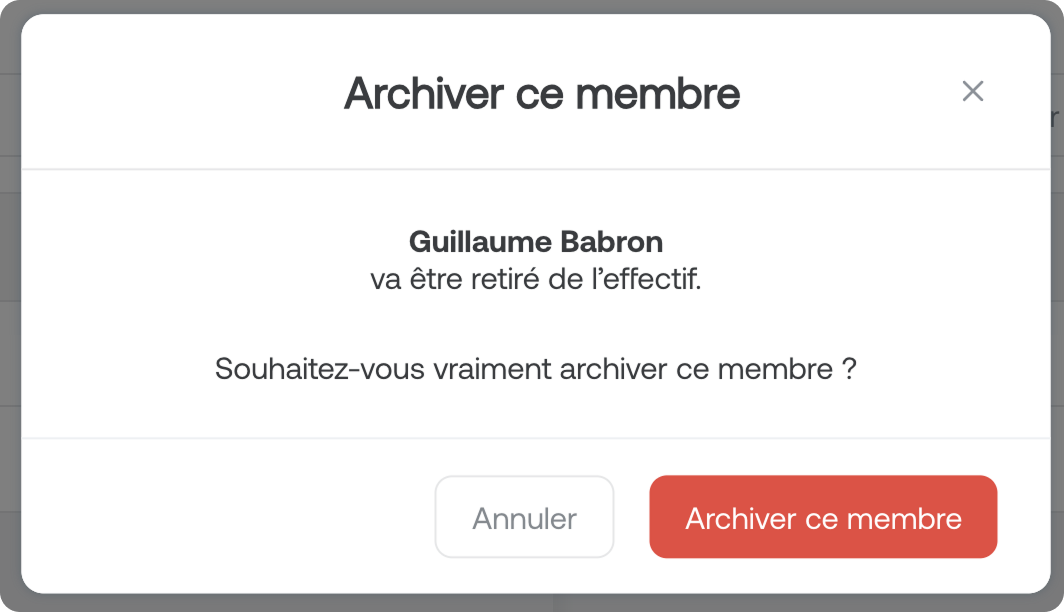The height and width of the screenshot is (612, 1064).
Task: Click the empty footer area left of Annuler
Action: click(x=220, y=517)
